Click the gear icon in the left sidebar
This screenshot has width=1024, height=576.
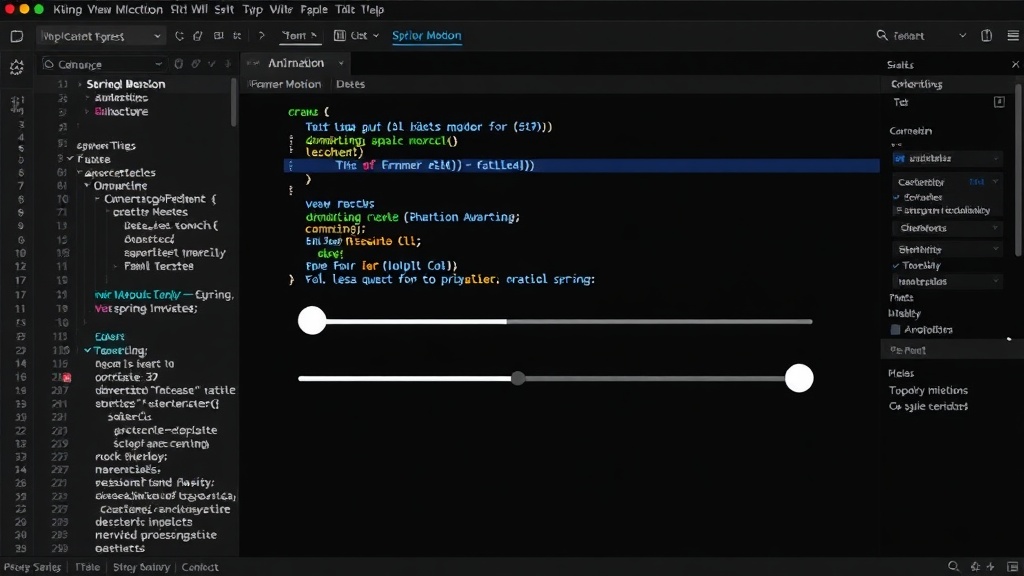pos(16,67)
